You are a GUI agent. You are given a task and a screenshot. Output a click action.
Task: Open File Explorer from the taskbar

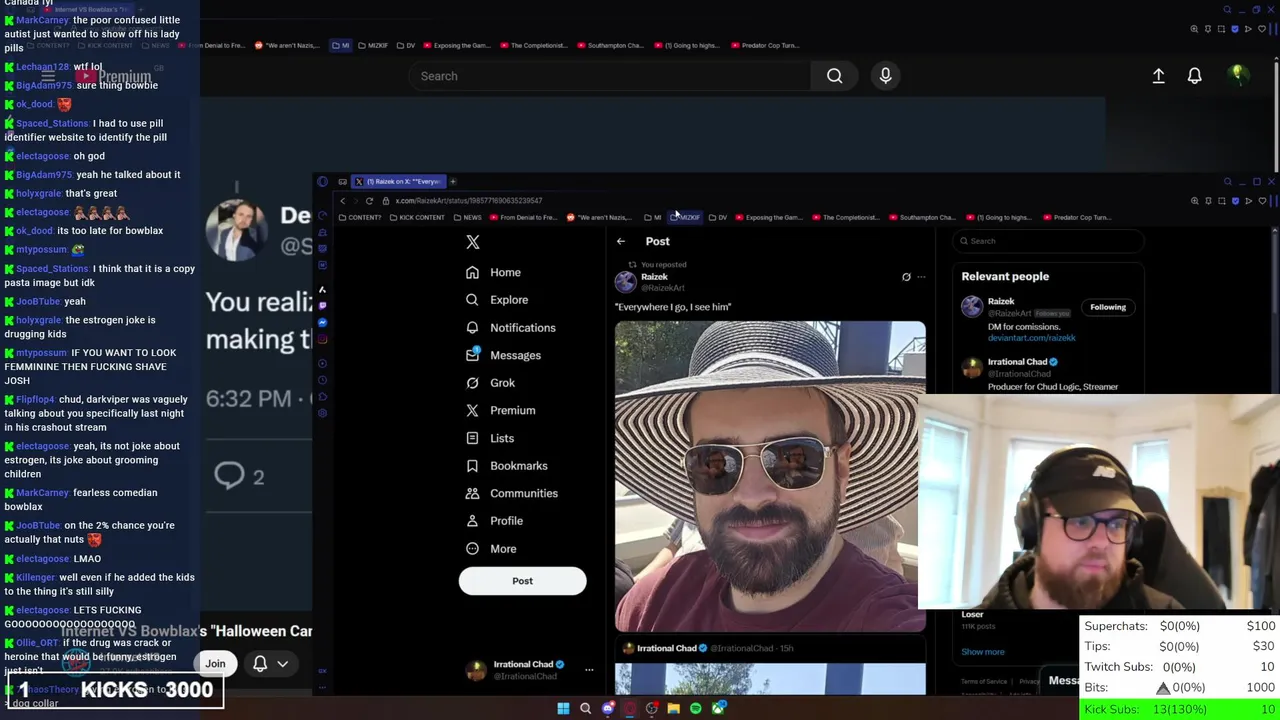[x=674, y=708]
